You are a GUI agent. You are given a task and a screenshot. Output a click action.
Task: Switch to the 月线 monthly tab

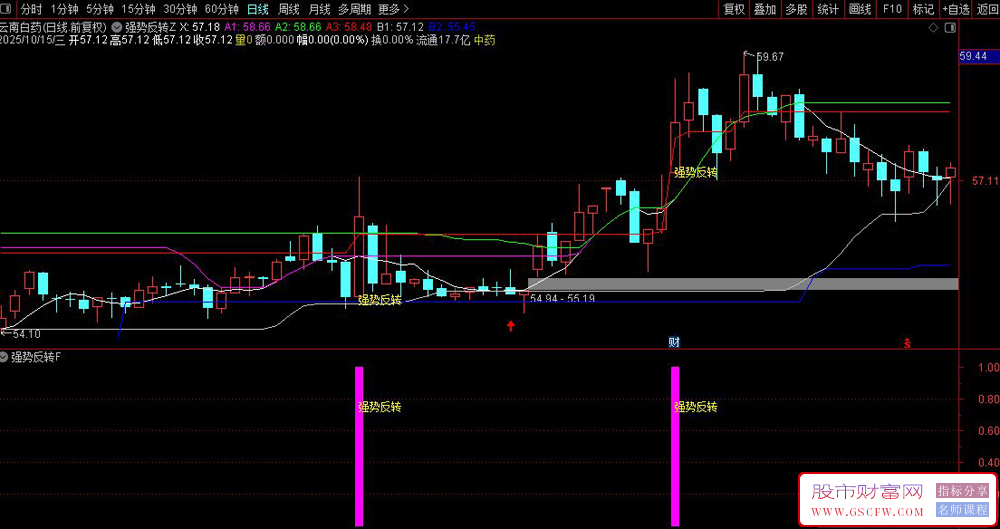[x=319, y=9]
